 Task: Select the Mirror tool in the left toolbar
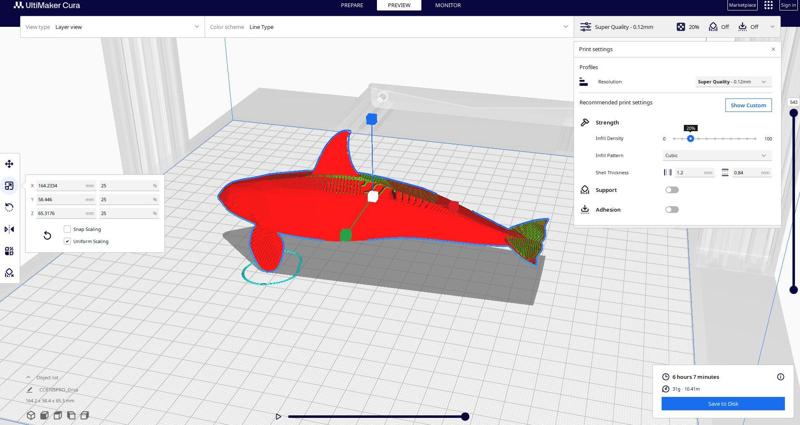9,229
